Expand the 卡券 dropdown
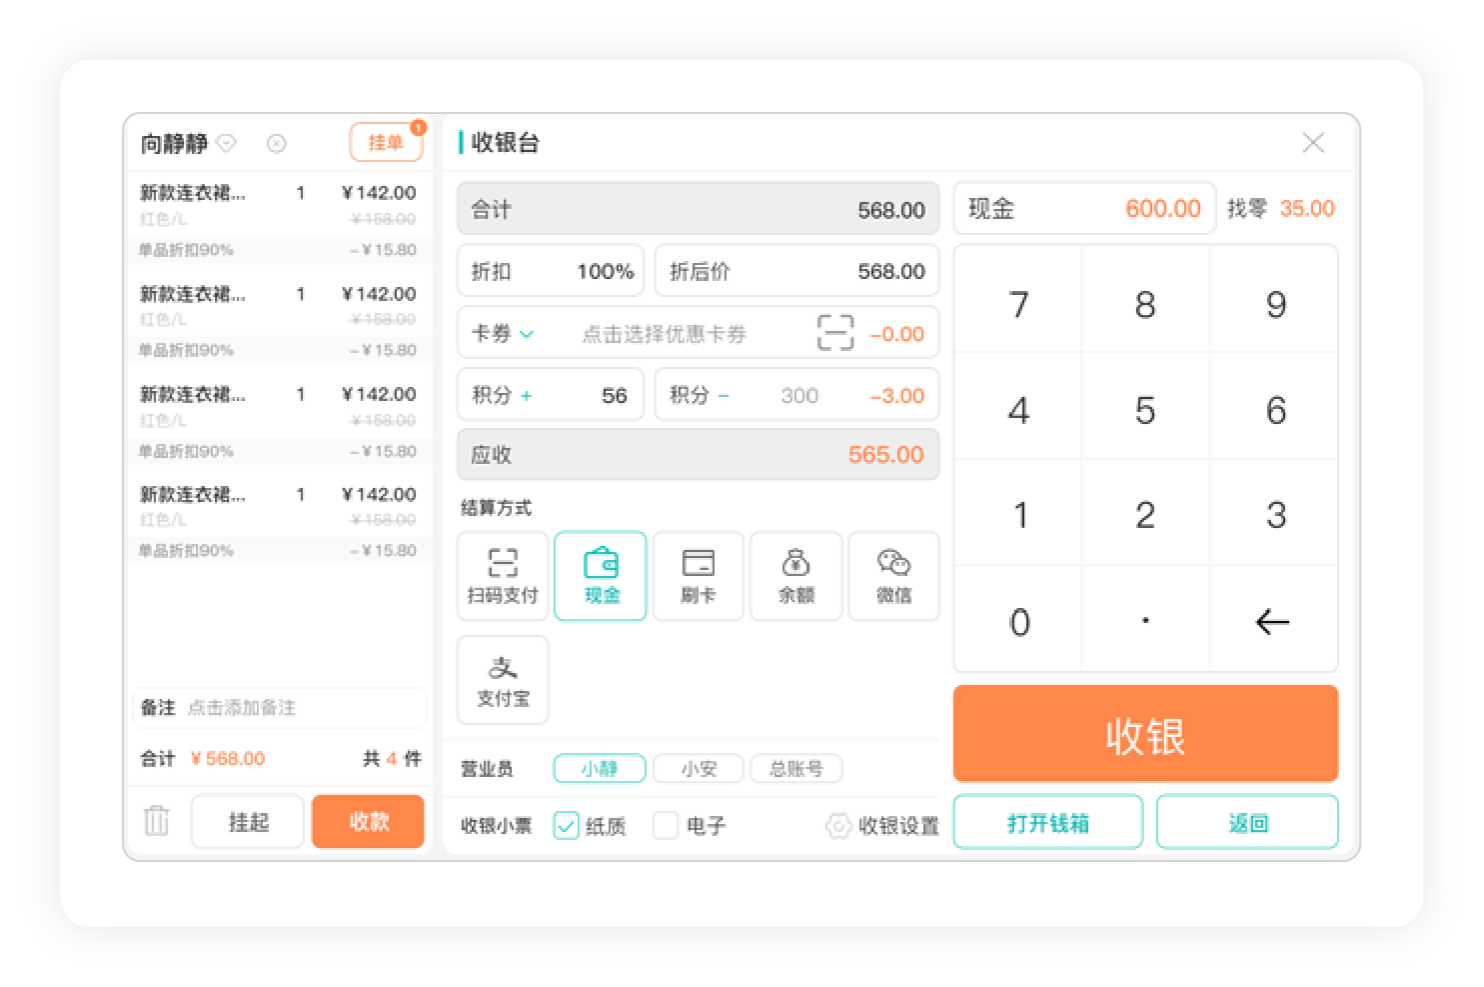 pyautogui.click(x=503, y=333)
